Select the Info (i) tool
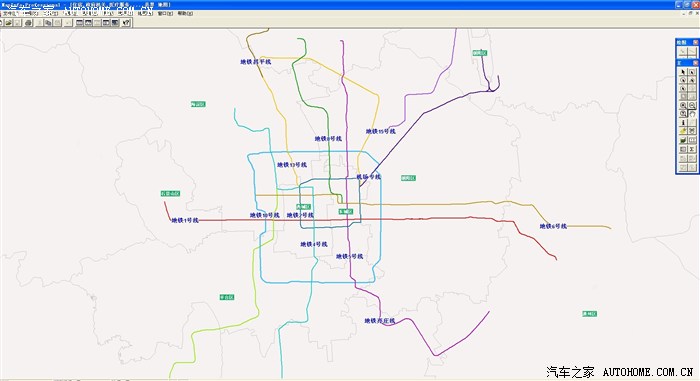Image resolution: width=700 pixels, height=381 pixels. coord(683,122)
